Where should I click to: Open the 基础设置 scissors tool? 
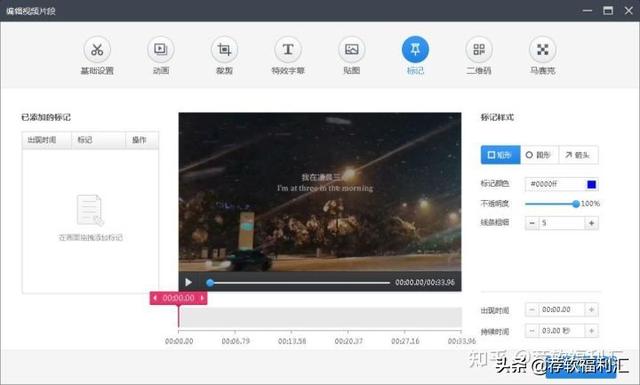pyautogui.click(x=97, y=49)
